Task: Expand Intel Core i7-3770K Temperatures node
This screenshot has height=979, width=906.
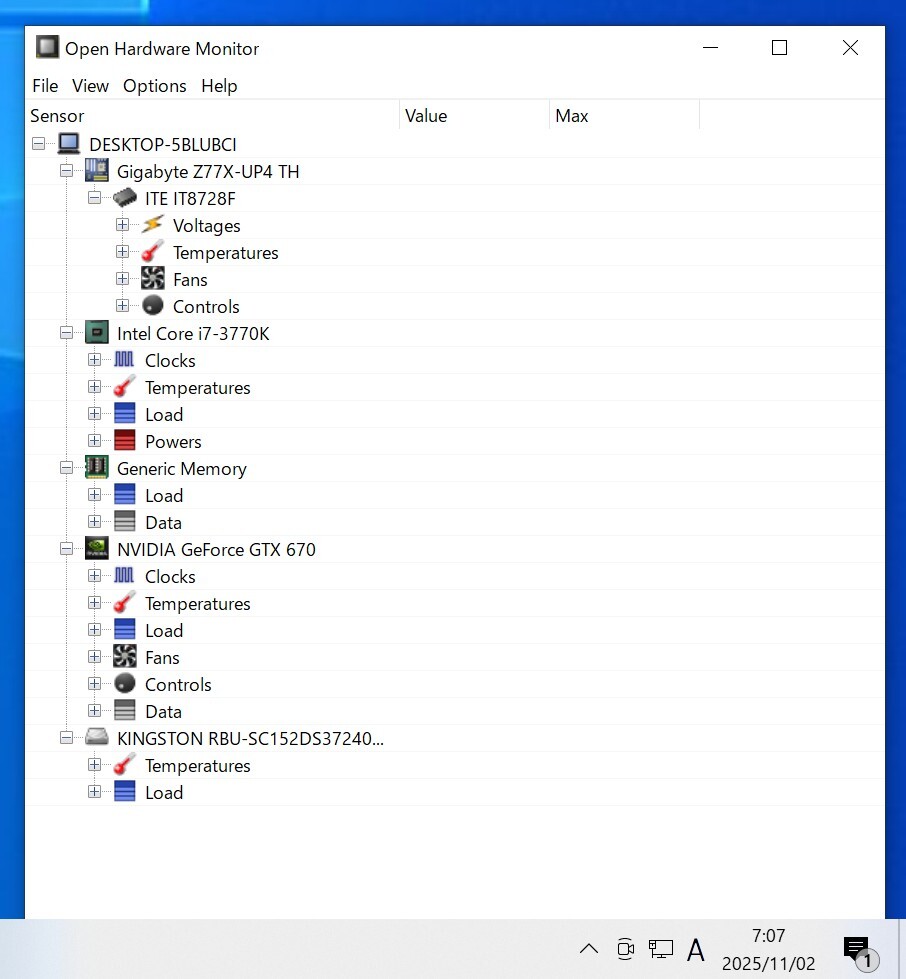Action: (94, 386)
